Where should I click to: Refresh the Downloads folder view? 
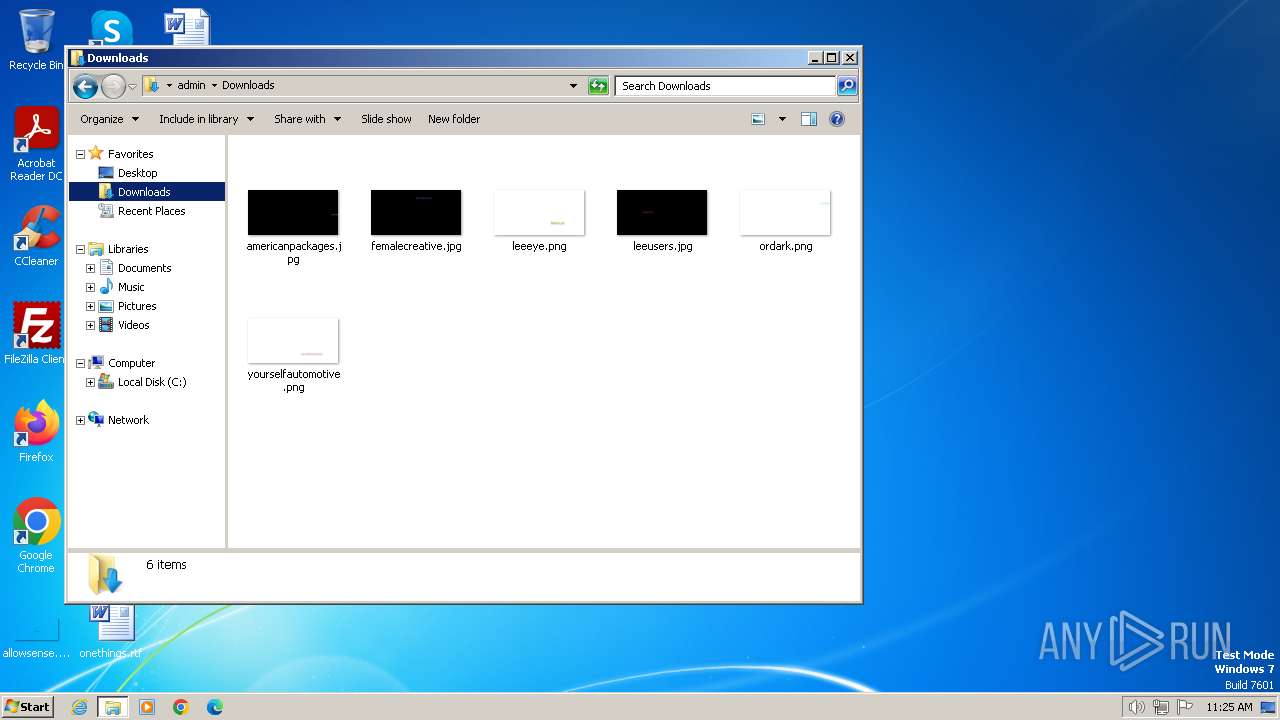[598, 86]
